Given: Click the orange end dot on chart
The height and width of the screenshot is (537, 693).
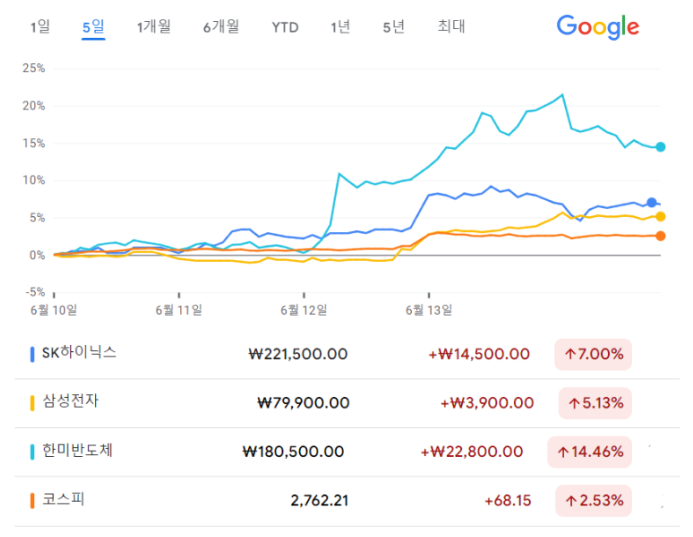Looking at the screenshot, I should pyautogui.click(x=660, y=236).
